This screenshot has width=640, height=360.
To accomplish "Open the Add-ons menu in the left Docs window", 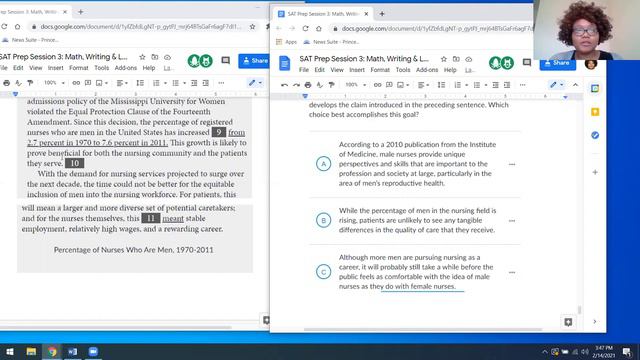I will (126, 68).
